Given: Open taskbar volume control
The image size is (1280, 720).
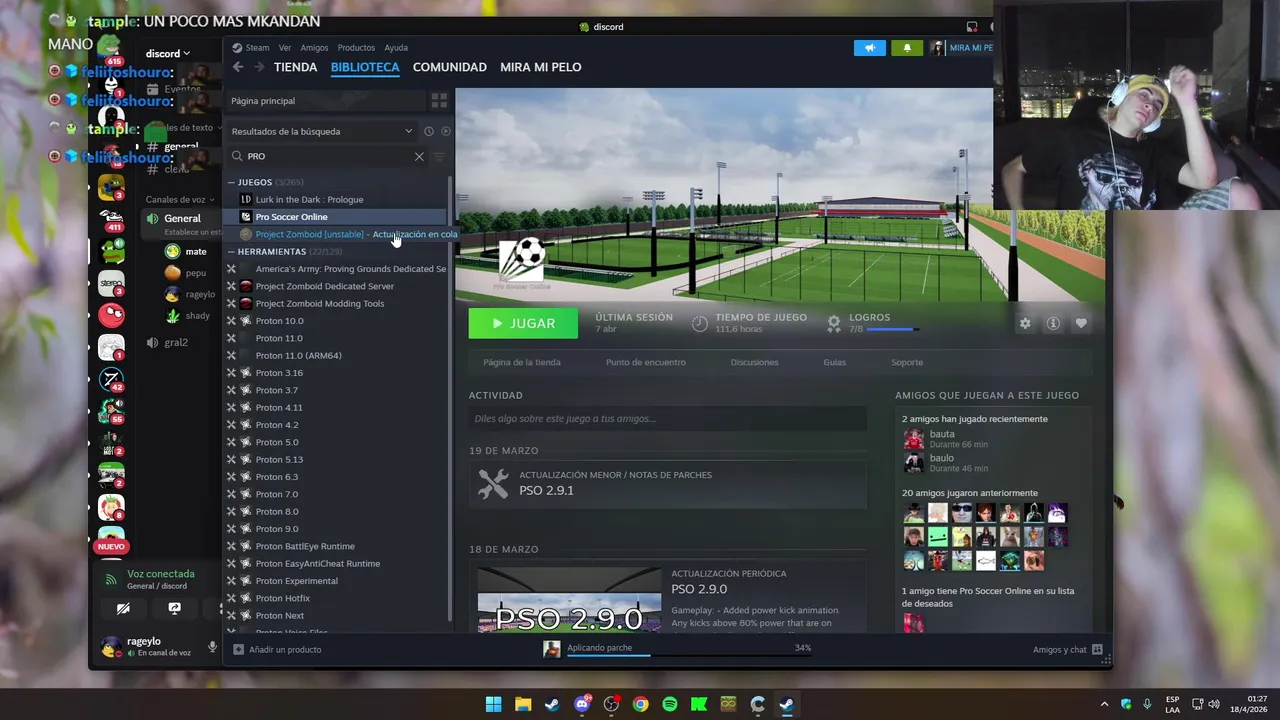Looking at the screenshot, I should click(x=1214, y=704).
